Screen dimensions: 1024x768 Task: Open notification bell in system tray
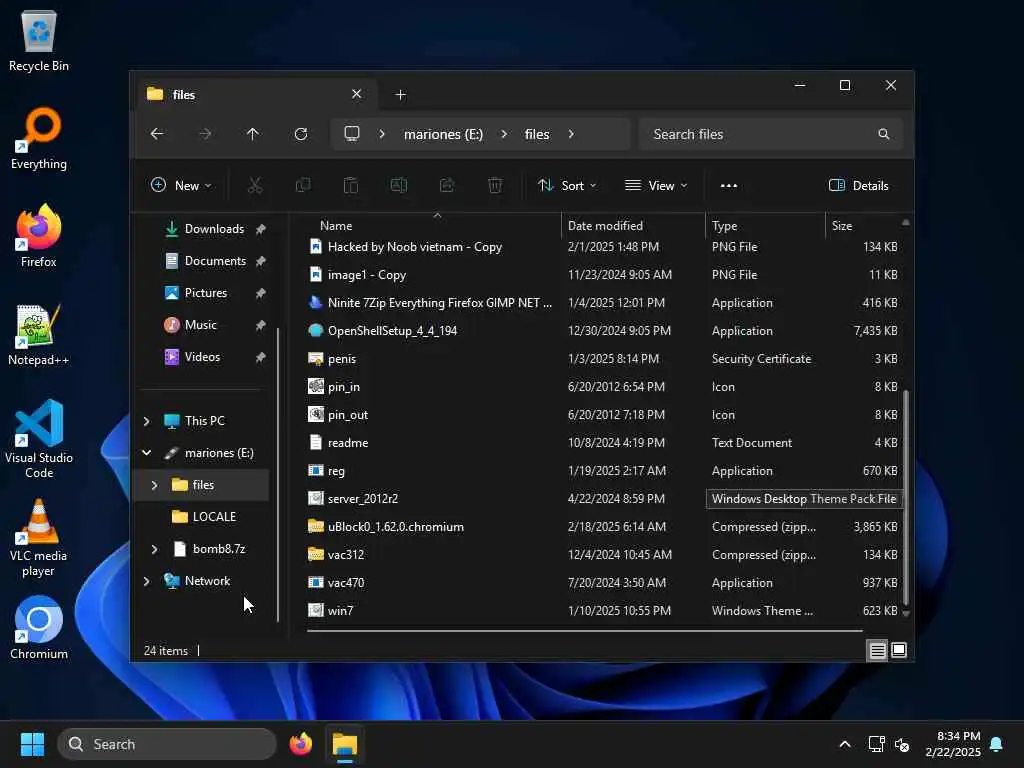click(997, 744)
